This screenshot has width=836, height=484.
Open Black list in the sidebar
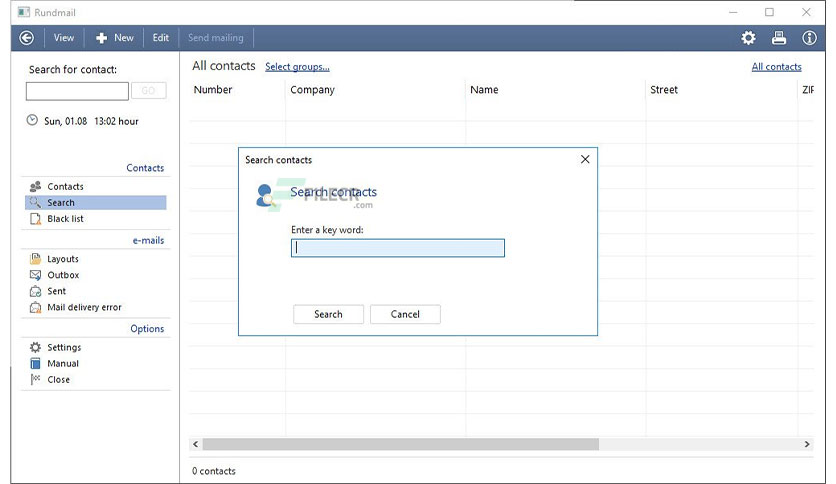(x=65, y=219)
